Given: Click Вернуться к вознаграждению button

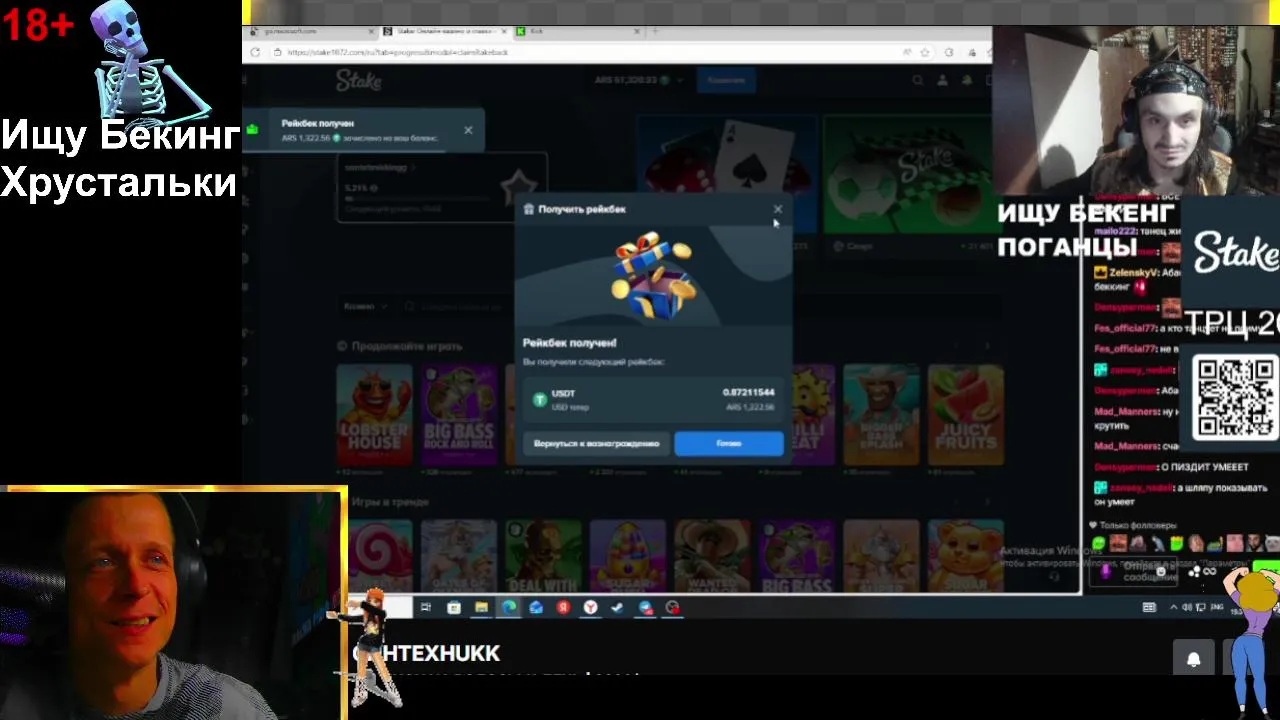Looking at the screenshot, I should click(x=596, y=444).
